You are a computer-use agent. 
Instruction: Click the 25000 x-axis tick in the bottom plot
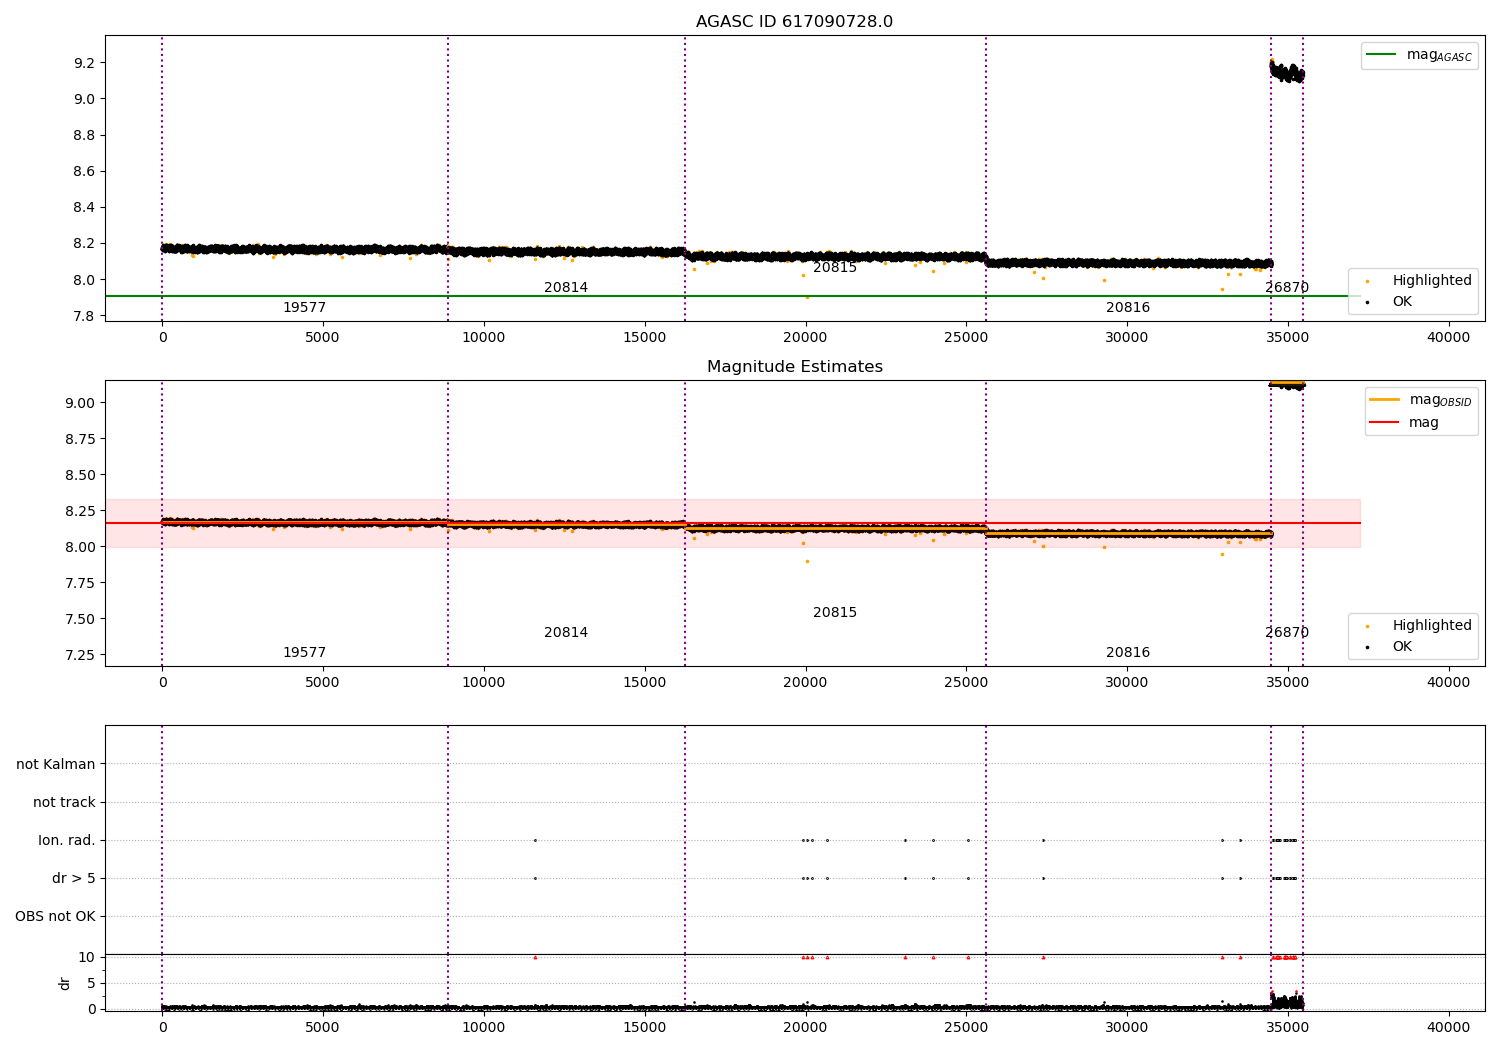point(966,1027)
